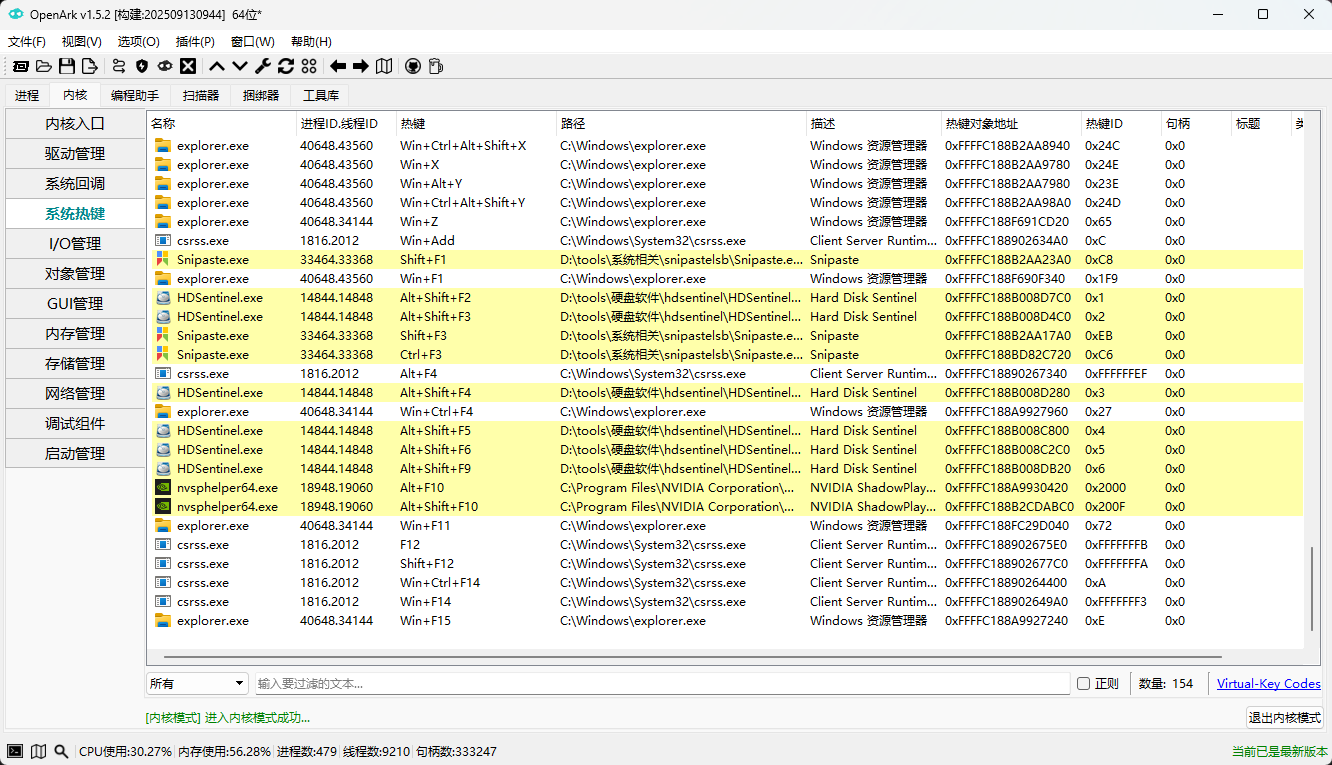
Task: Open the 所有 filter dropdown
Action: 197,684
